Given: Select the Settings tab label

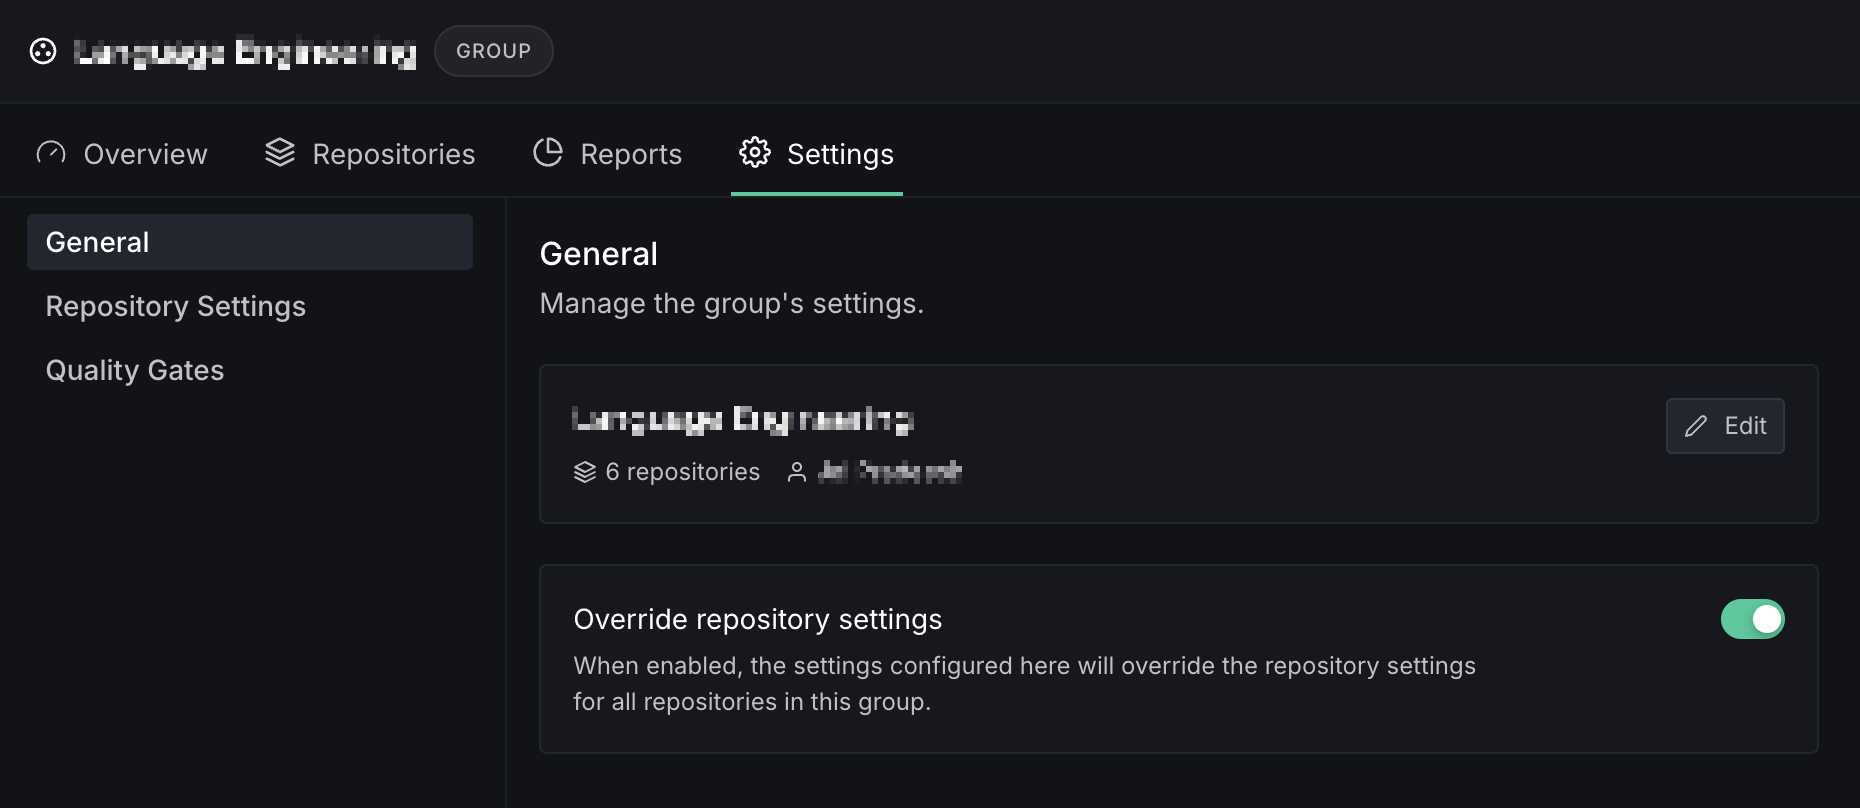Looking at the screenshot, I should [x=840, y=154].
